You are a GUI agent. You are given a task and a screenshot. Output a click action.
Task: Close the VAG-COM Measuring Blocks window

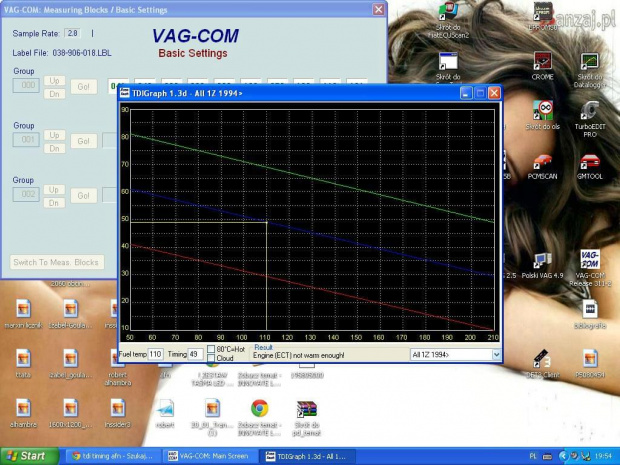click(x=378, y=9)
